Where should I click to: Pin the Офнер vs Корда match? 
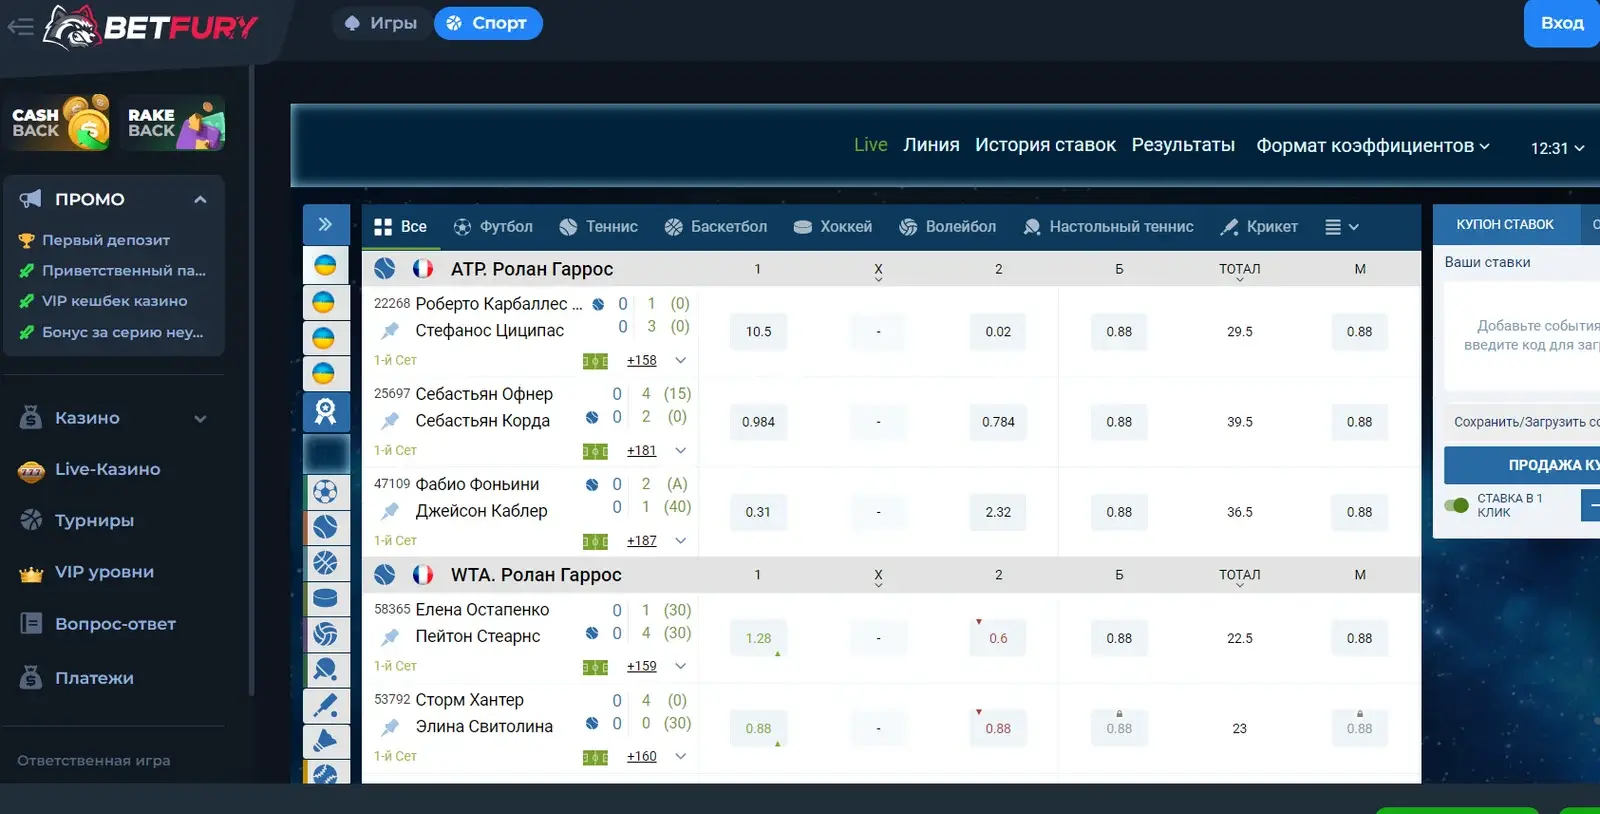pyautogui.click(x=390, y=420)
